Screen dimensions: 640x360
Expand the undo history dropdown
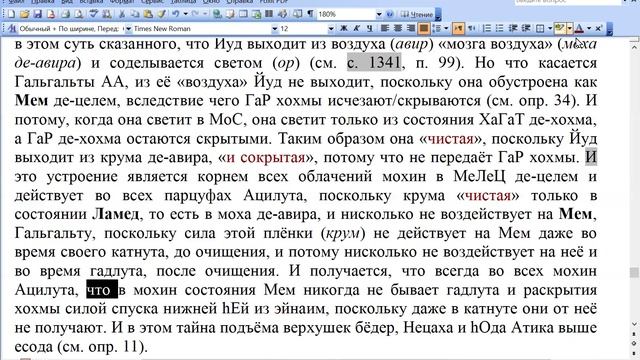pos(185,14)
